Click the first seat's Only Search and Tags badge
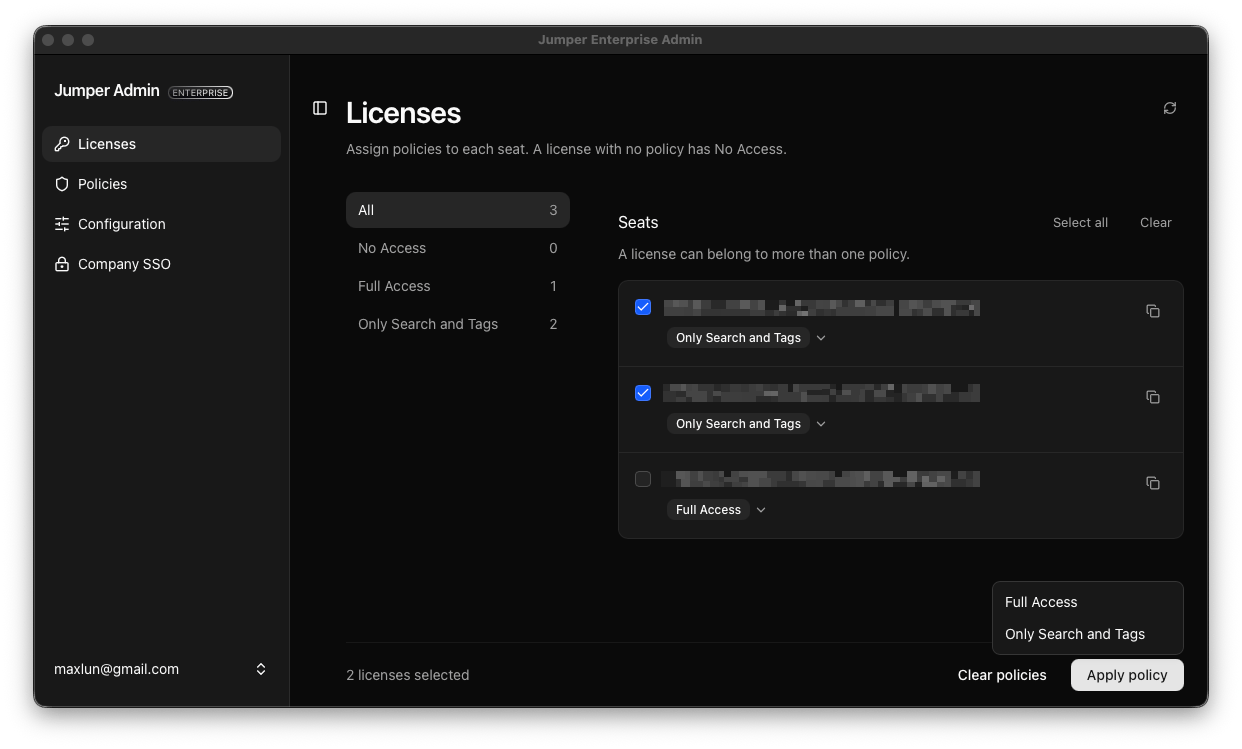Viewport: 1242px width, 749px height. click(738, 338)
